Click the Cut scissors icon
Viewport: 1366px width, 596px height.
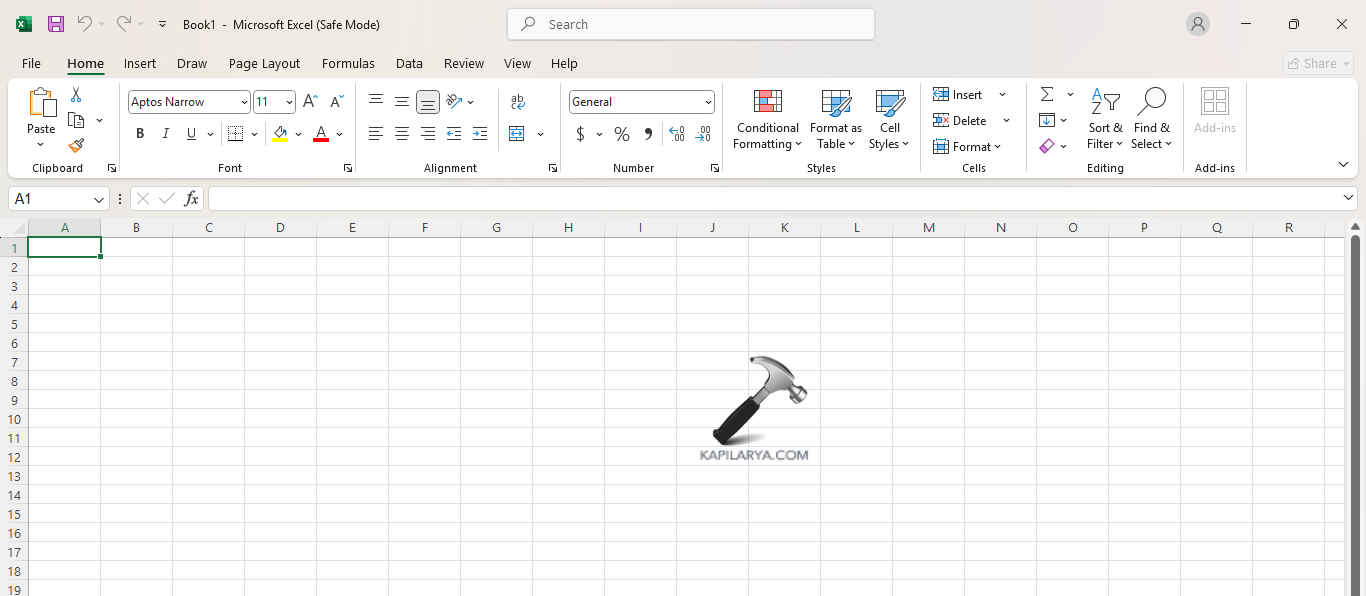click(76, 95)
